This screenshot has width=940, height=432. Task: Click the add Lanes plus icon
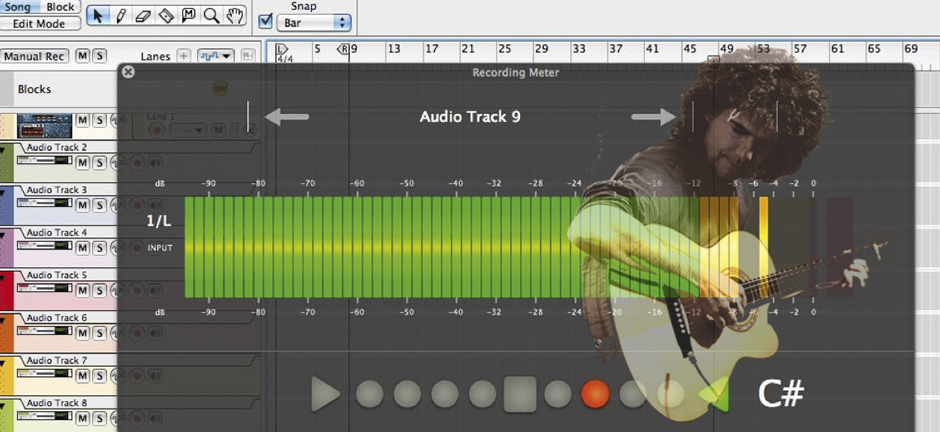click(183, 56)
